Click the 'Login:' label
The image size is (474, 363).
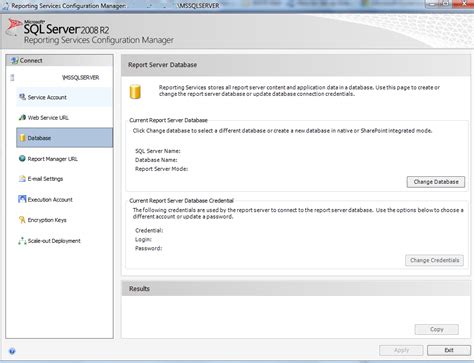tap(143, 239)
